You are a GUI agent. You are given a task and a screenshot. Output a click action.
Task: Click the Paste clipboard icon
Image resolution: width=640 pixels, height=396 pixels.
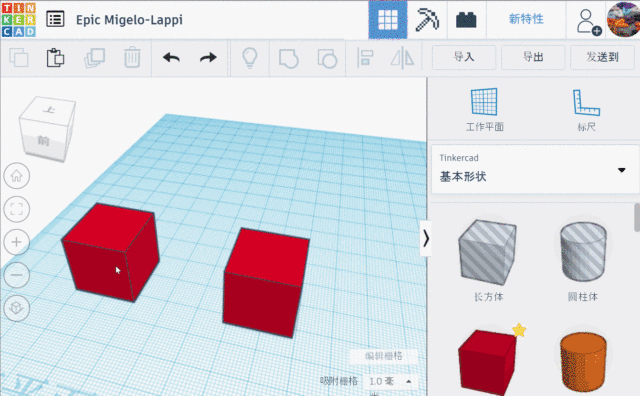[56, 58]
